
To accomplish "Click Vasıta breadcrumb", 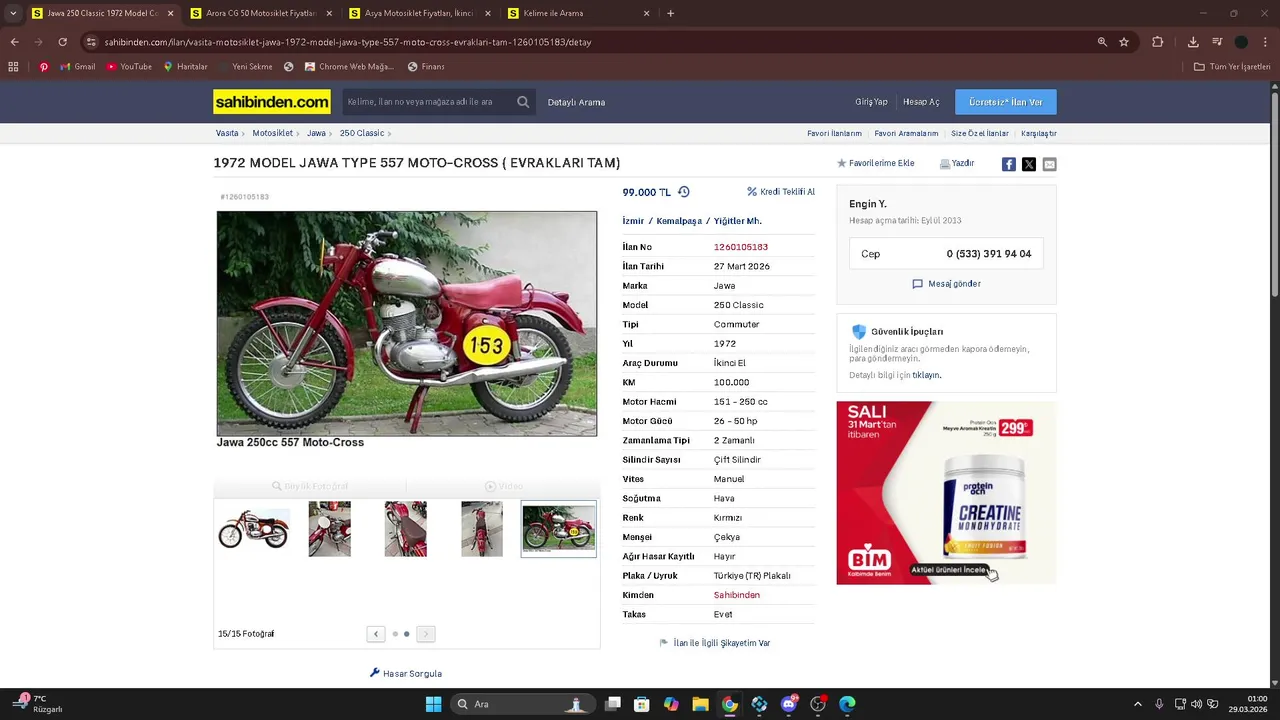I will point(227,133).
